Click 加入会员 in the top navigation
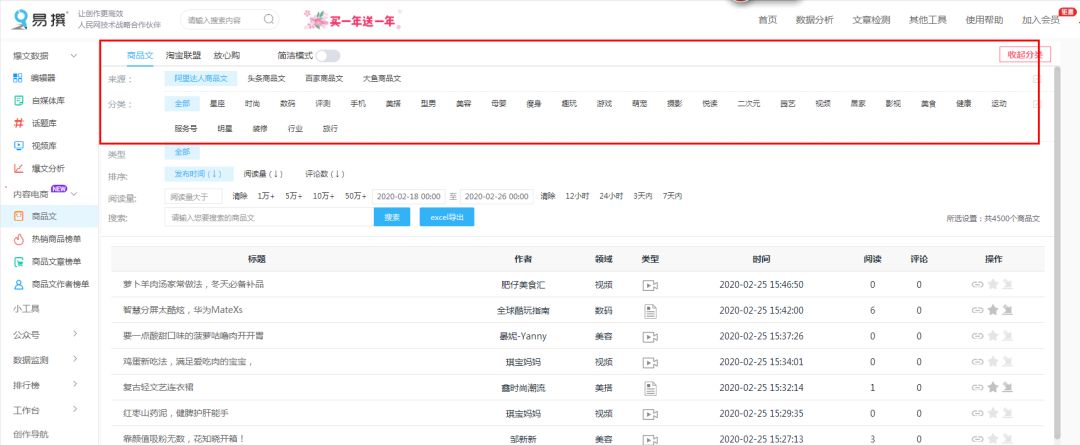Screen dimensions: 1080x445 click(x=1041, y=20)
